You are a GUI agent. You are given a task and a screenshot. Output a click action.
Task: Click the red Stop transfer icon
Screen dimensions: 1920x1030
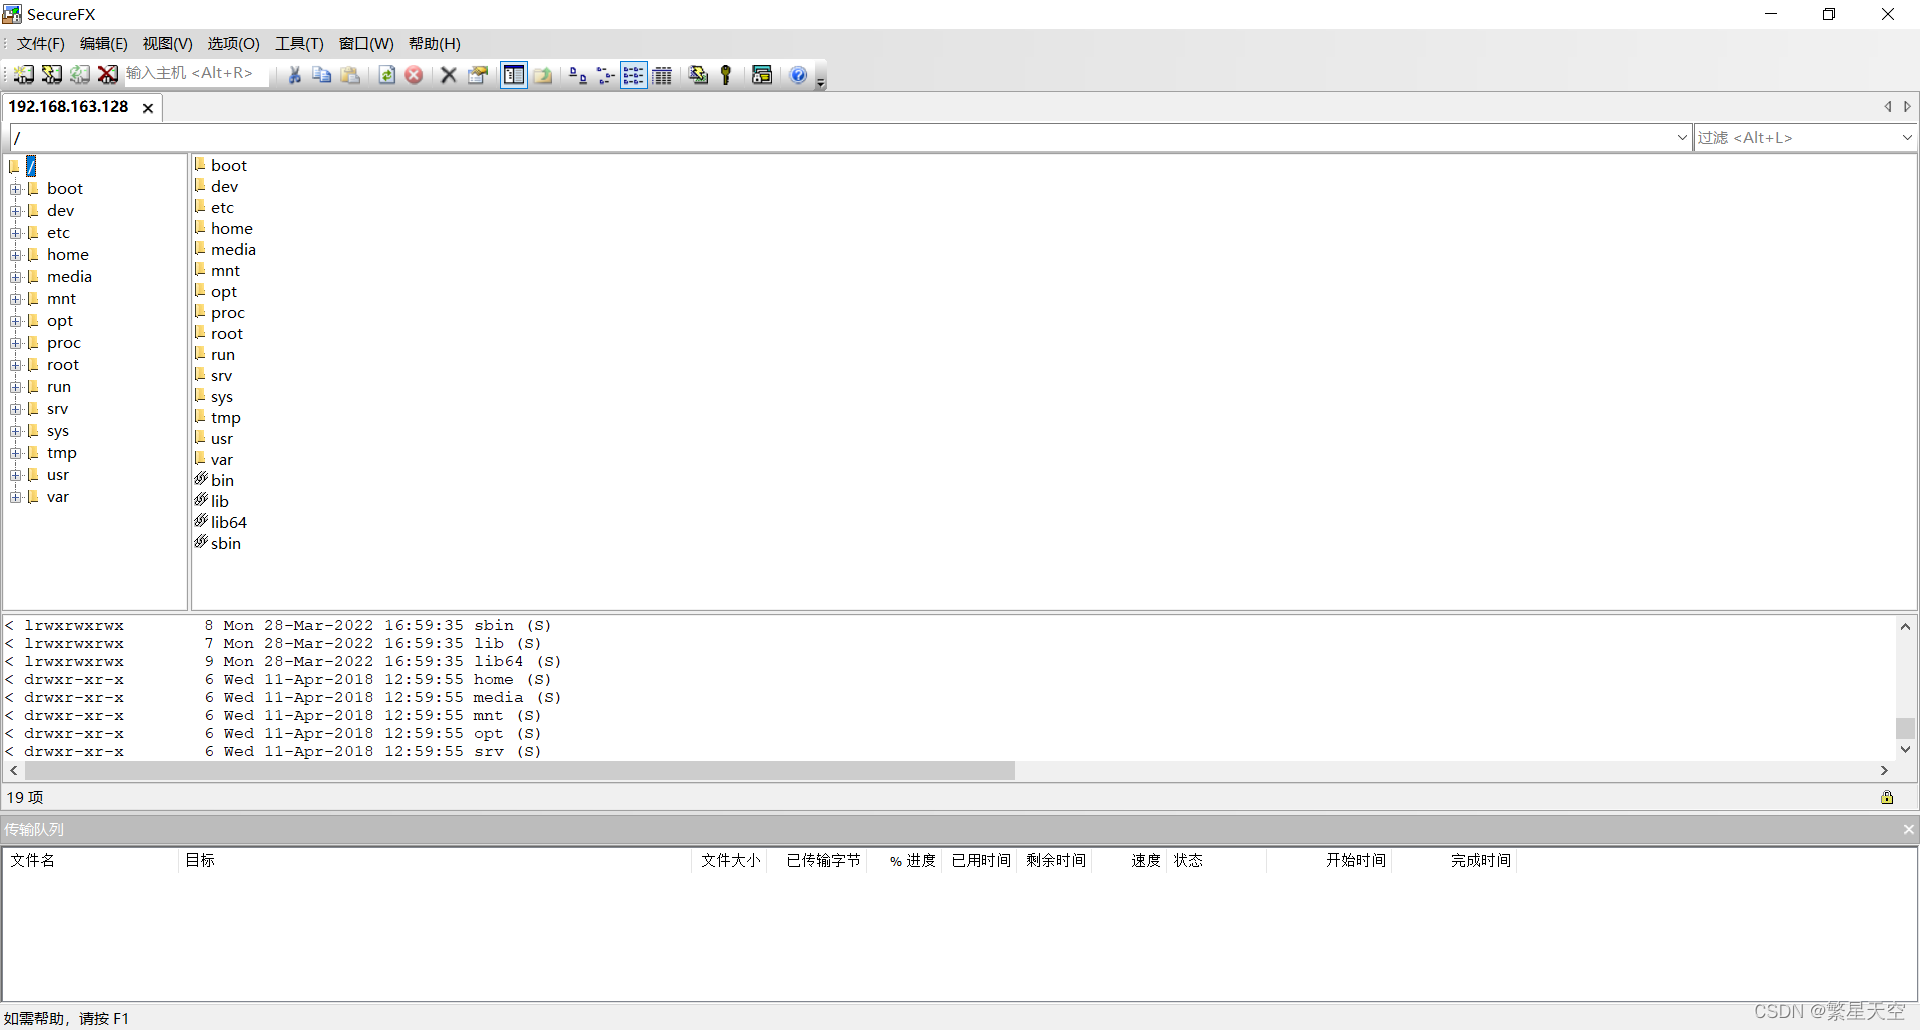414,75
